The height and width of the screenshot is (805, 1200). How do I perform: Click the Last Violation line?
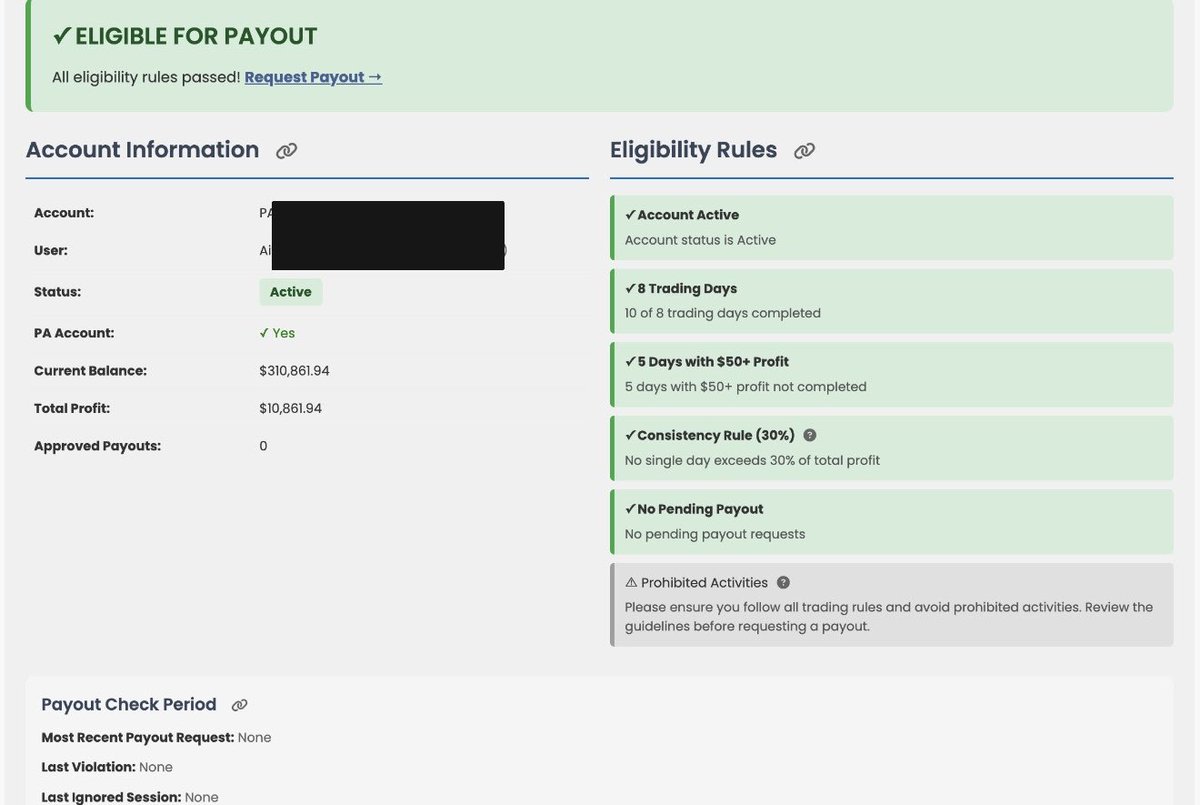tap(107, 767)
